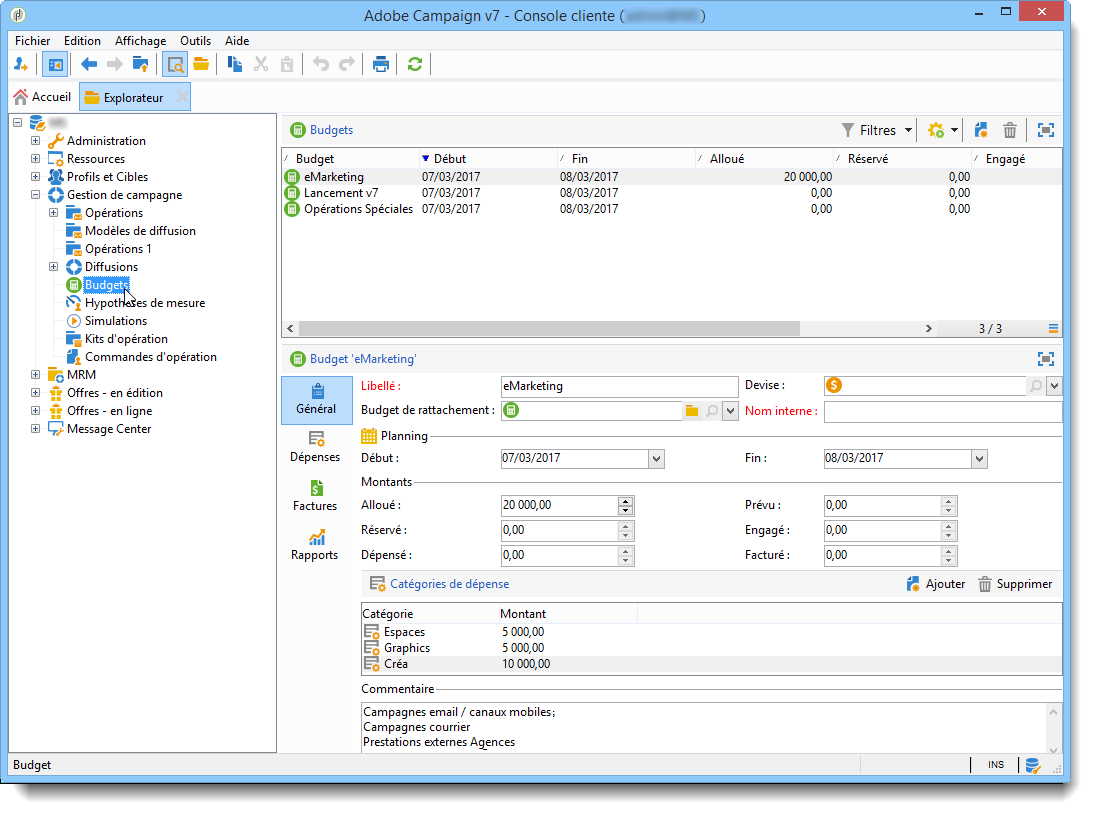Expand the Administration tree node
This screenshot has height=814, width=1093.
click(x=36, y=141)
